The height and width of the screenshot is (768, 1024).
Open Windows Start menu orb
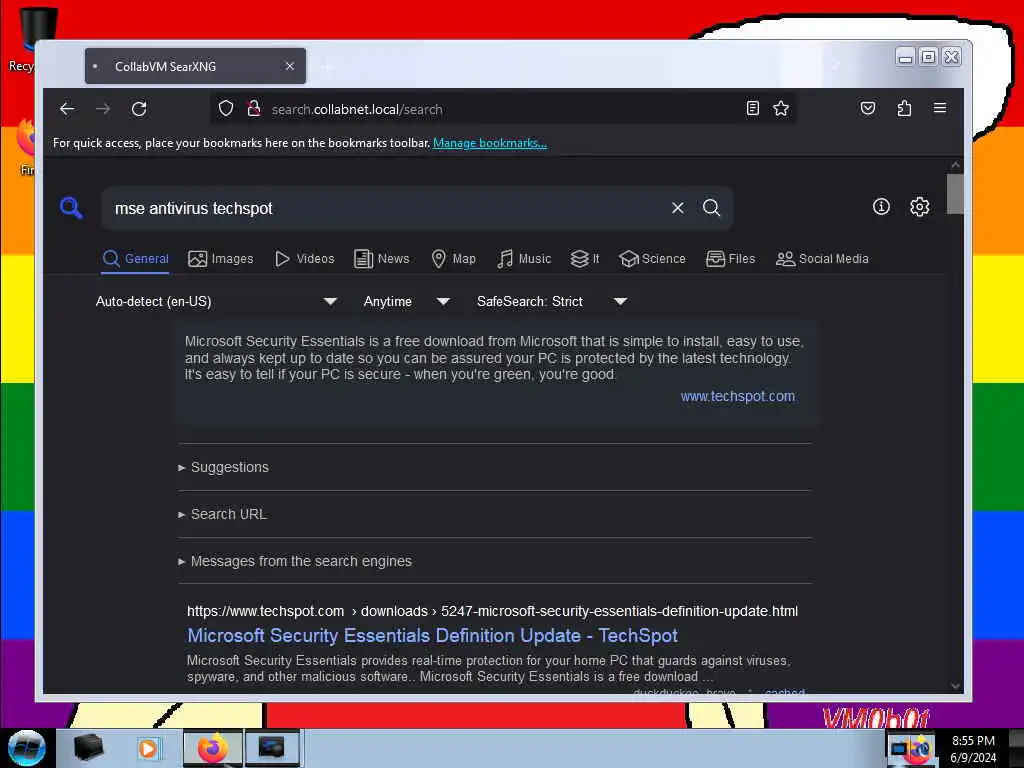pos(26,748)
